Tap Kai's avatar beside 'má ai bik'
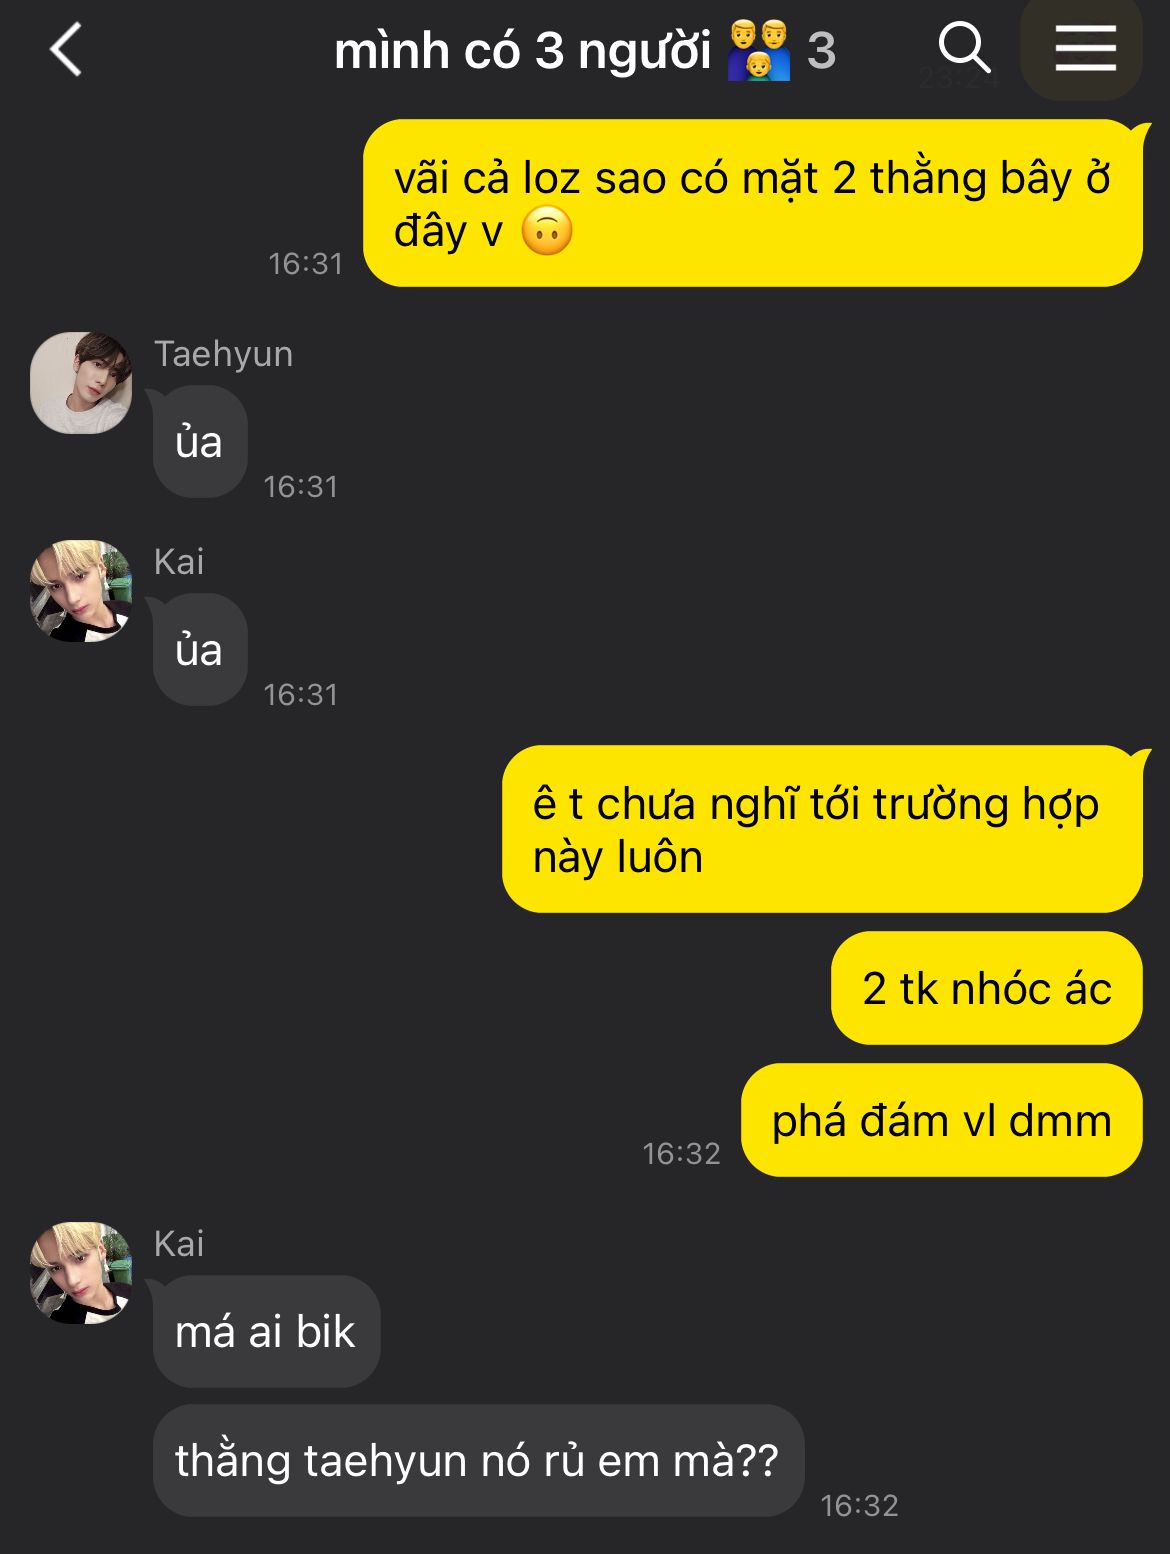Viewport: 1170px width, 1554px height. point(81,1273)
